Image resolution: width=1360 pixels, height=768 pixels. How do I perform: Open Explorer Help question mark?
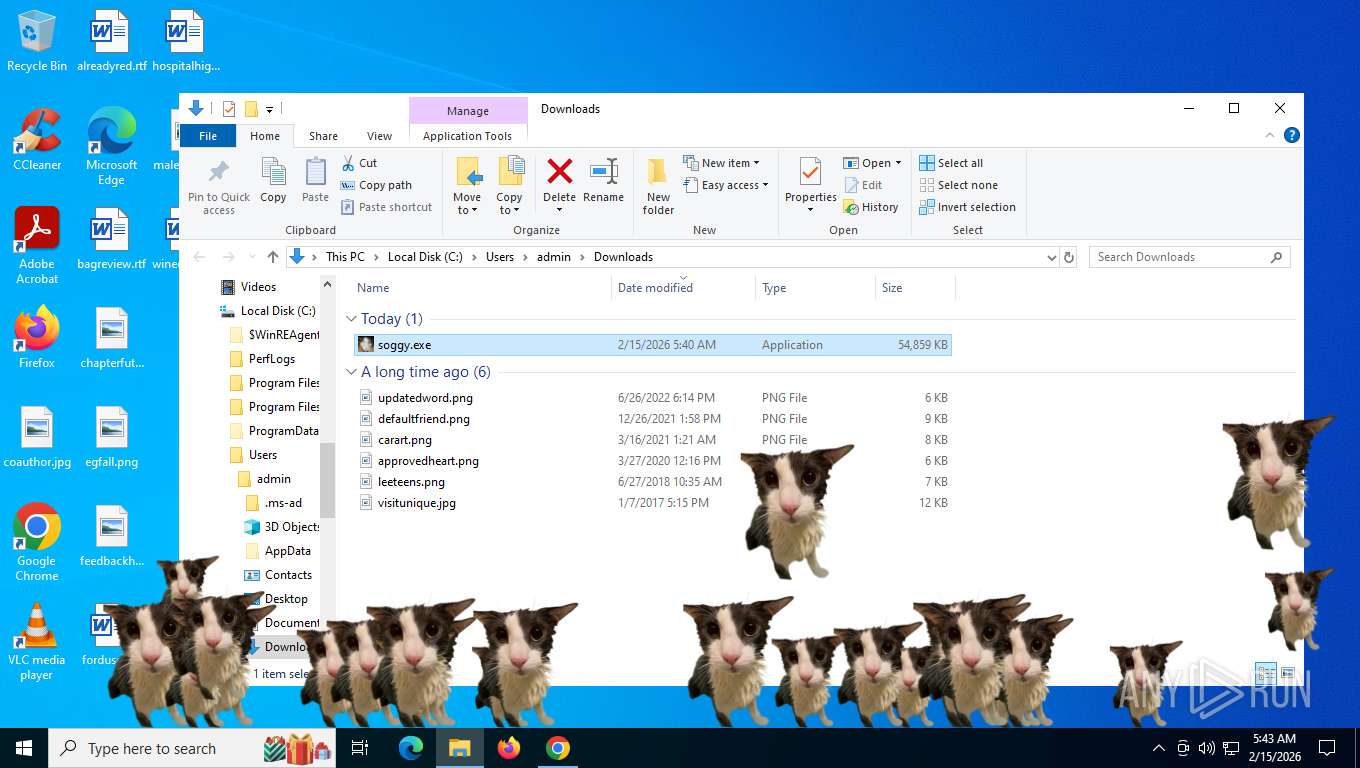pos(1291,135)
